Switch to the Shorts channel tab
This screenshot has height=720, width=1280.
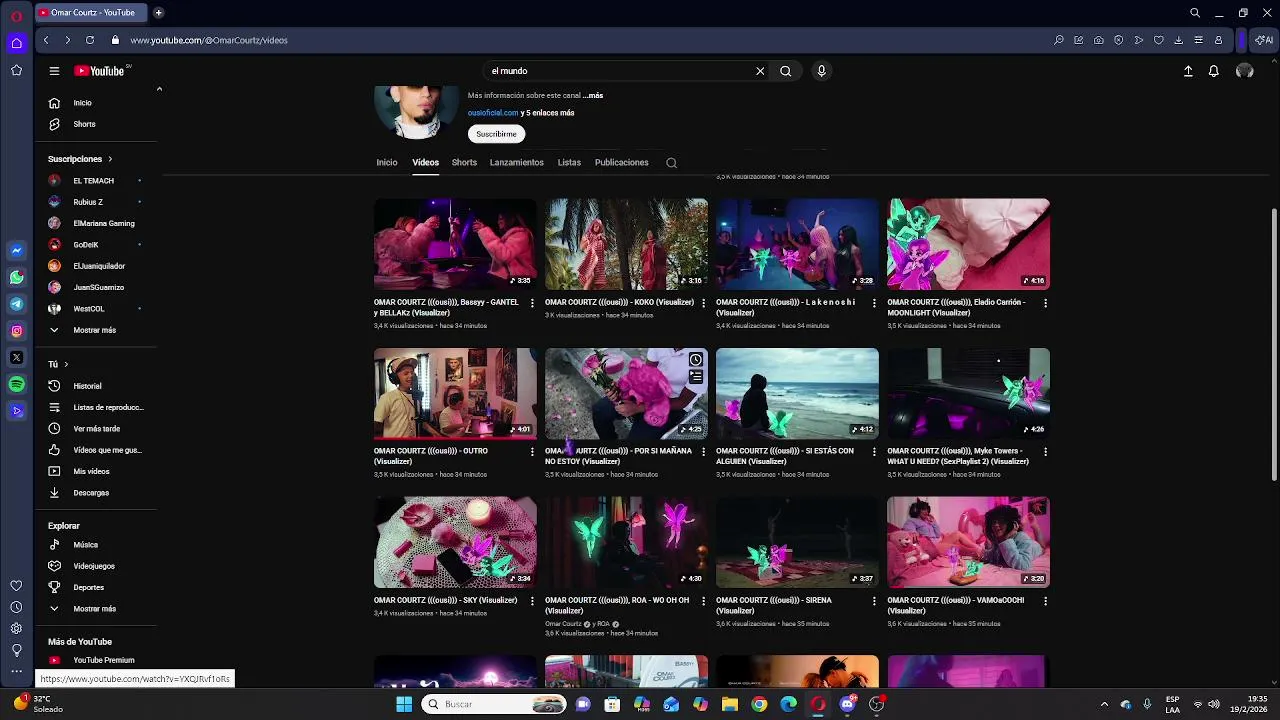pos(464,162)
